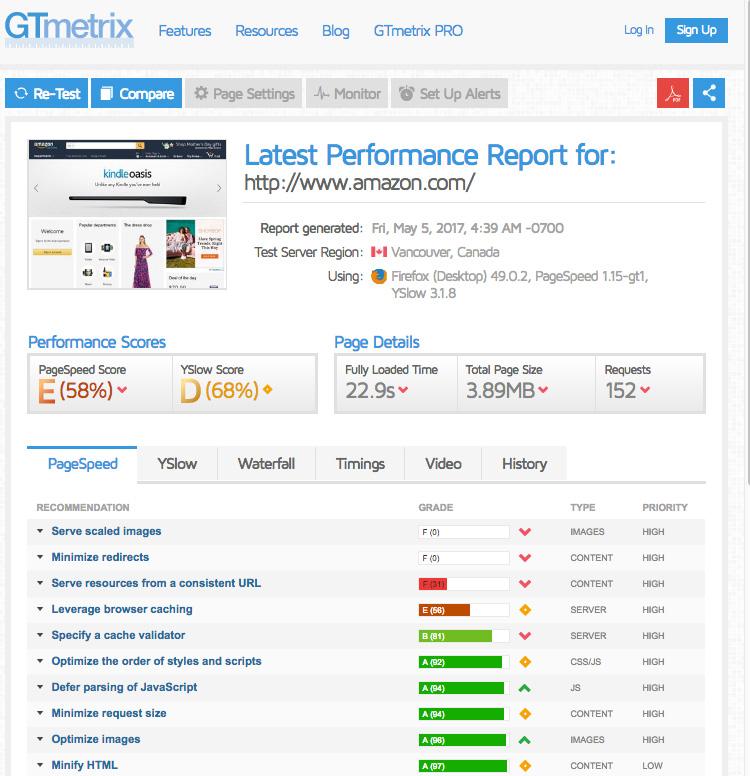
Task: Expand Minimize redirects recommendation
Action: pos(40,557)
